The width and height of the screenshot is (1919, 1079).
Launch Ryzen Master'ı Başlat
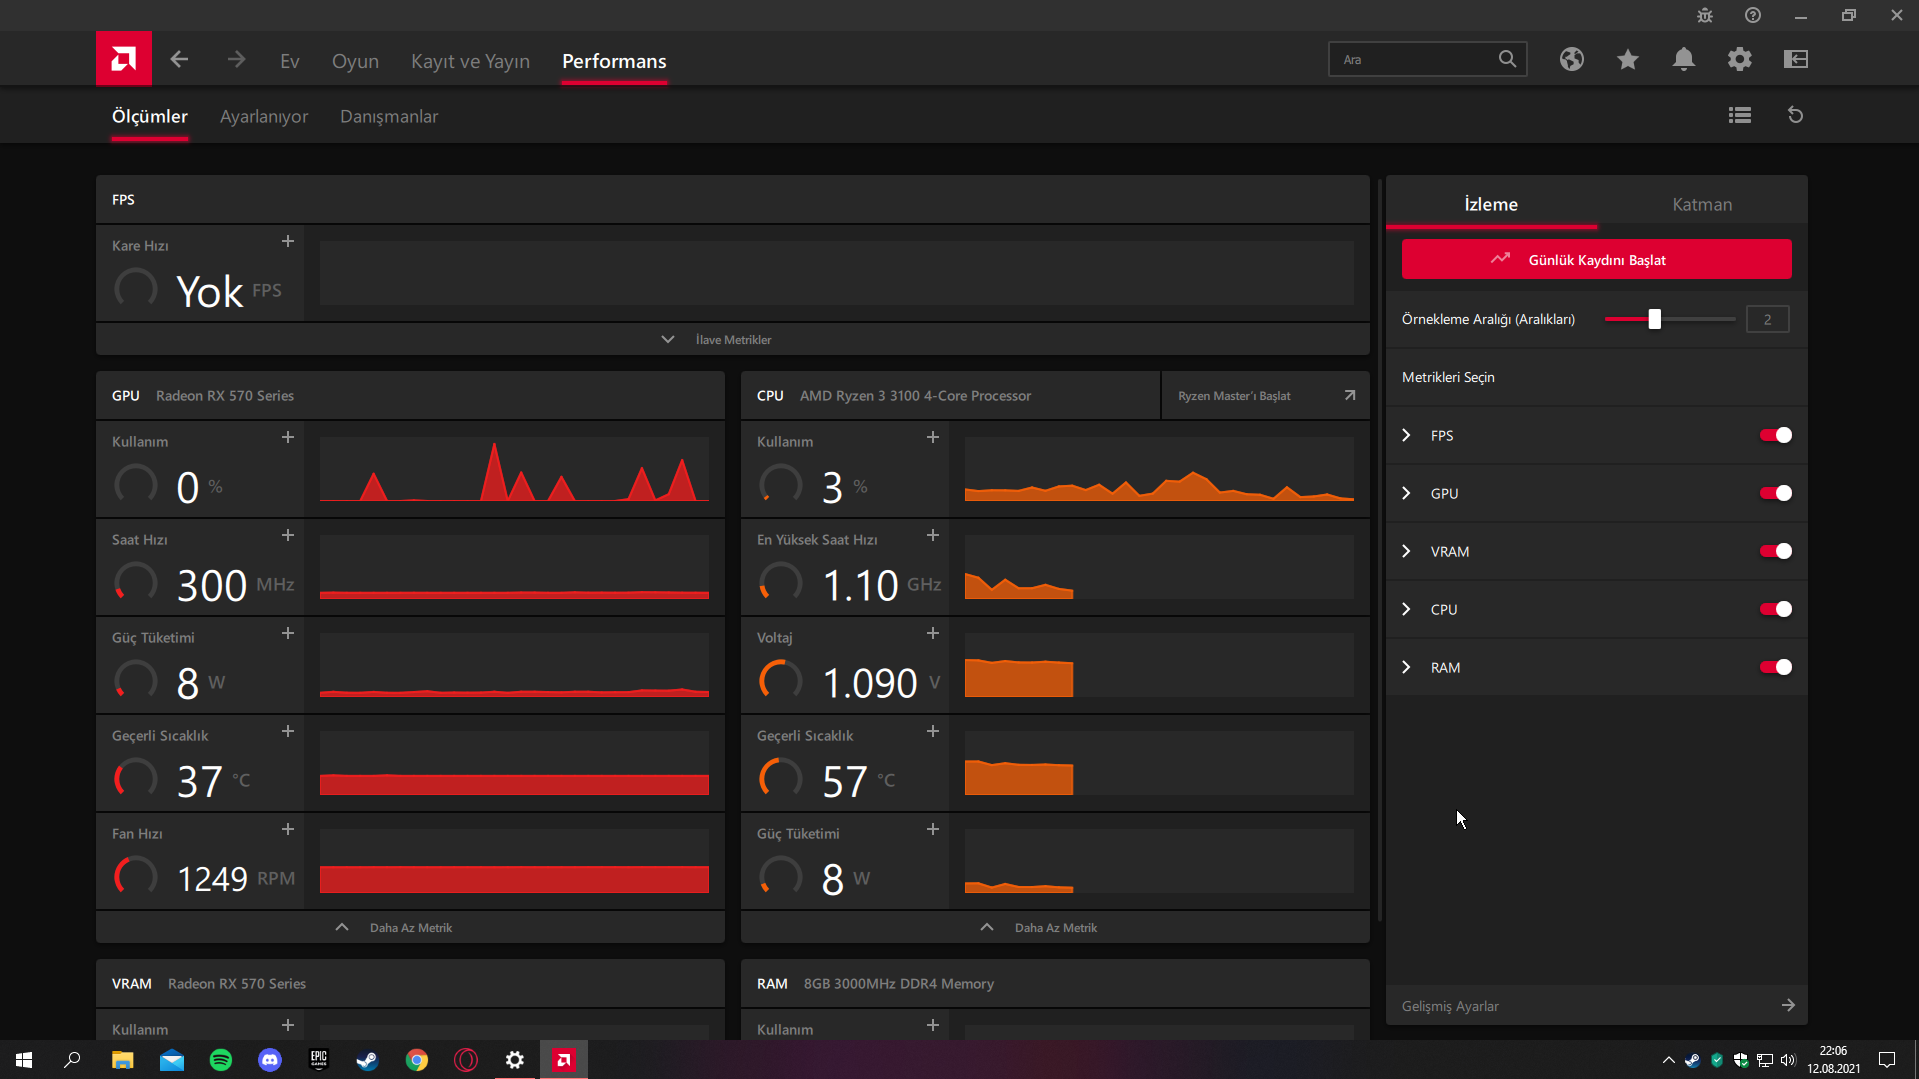coord(1265,396)
